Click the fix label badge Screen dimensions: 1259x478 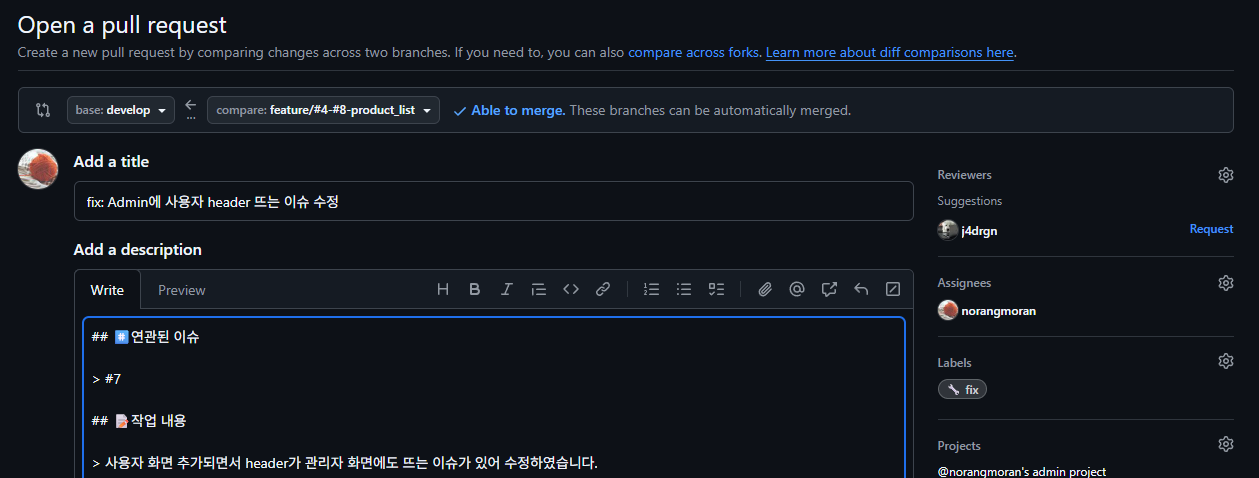tap(962, 390)
